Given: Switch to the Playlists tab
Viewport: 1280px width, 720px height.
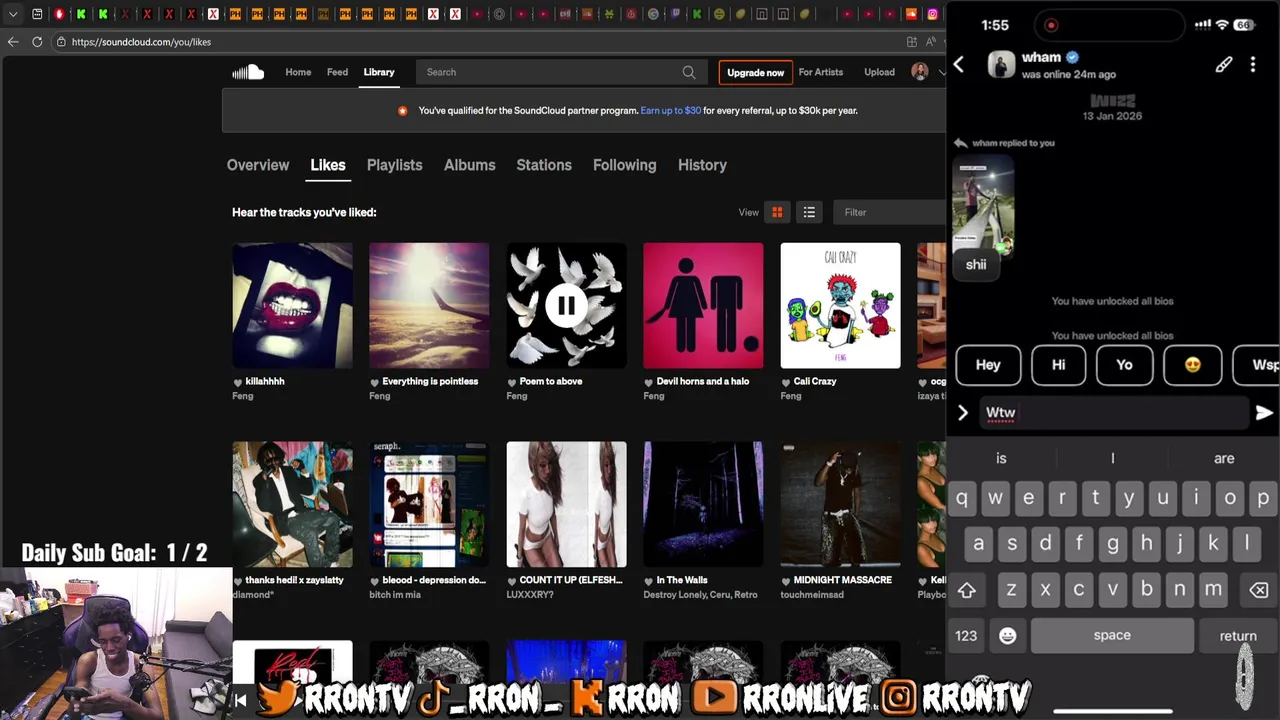Looking at the screenshot, I should click(394, 165).
